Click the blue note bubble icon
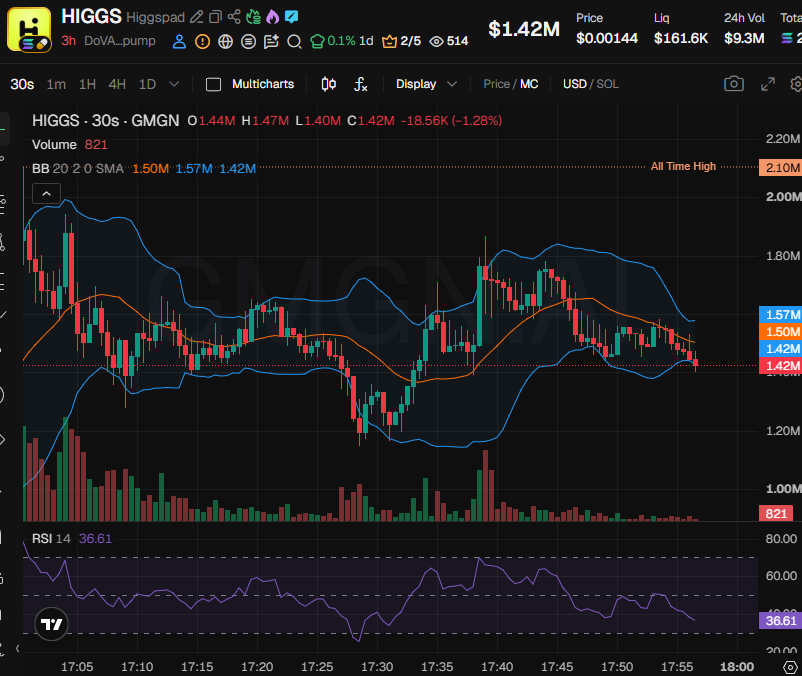Image resolution: width=802 pixels, height=676 pixels. [292, 17]
